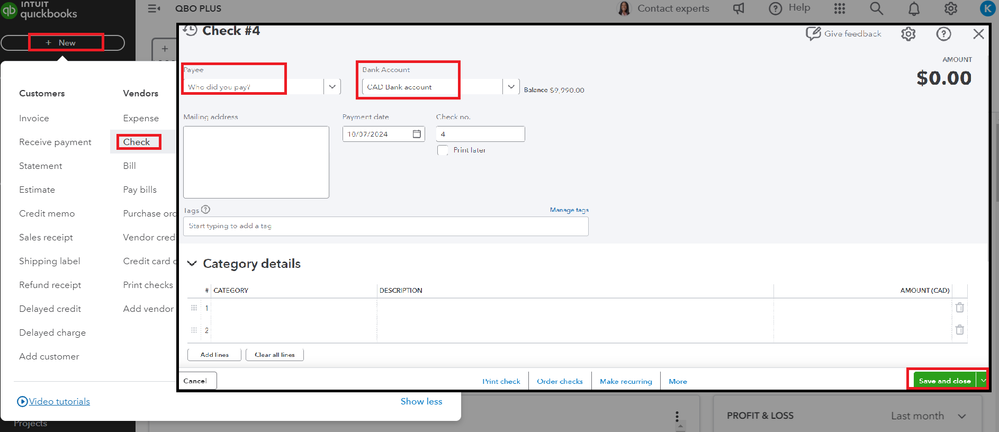Click the Clear all lines button

(275, 354)
